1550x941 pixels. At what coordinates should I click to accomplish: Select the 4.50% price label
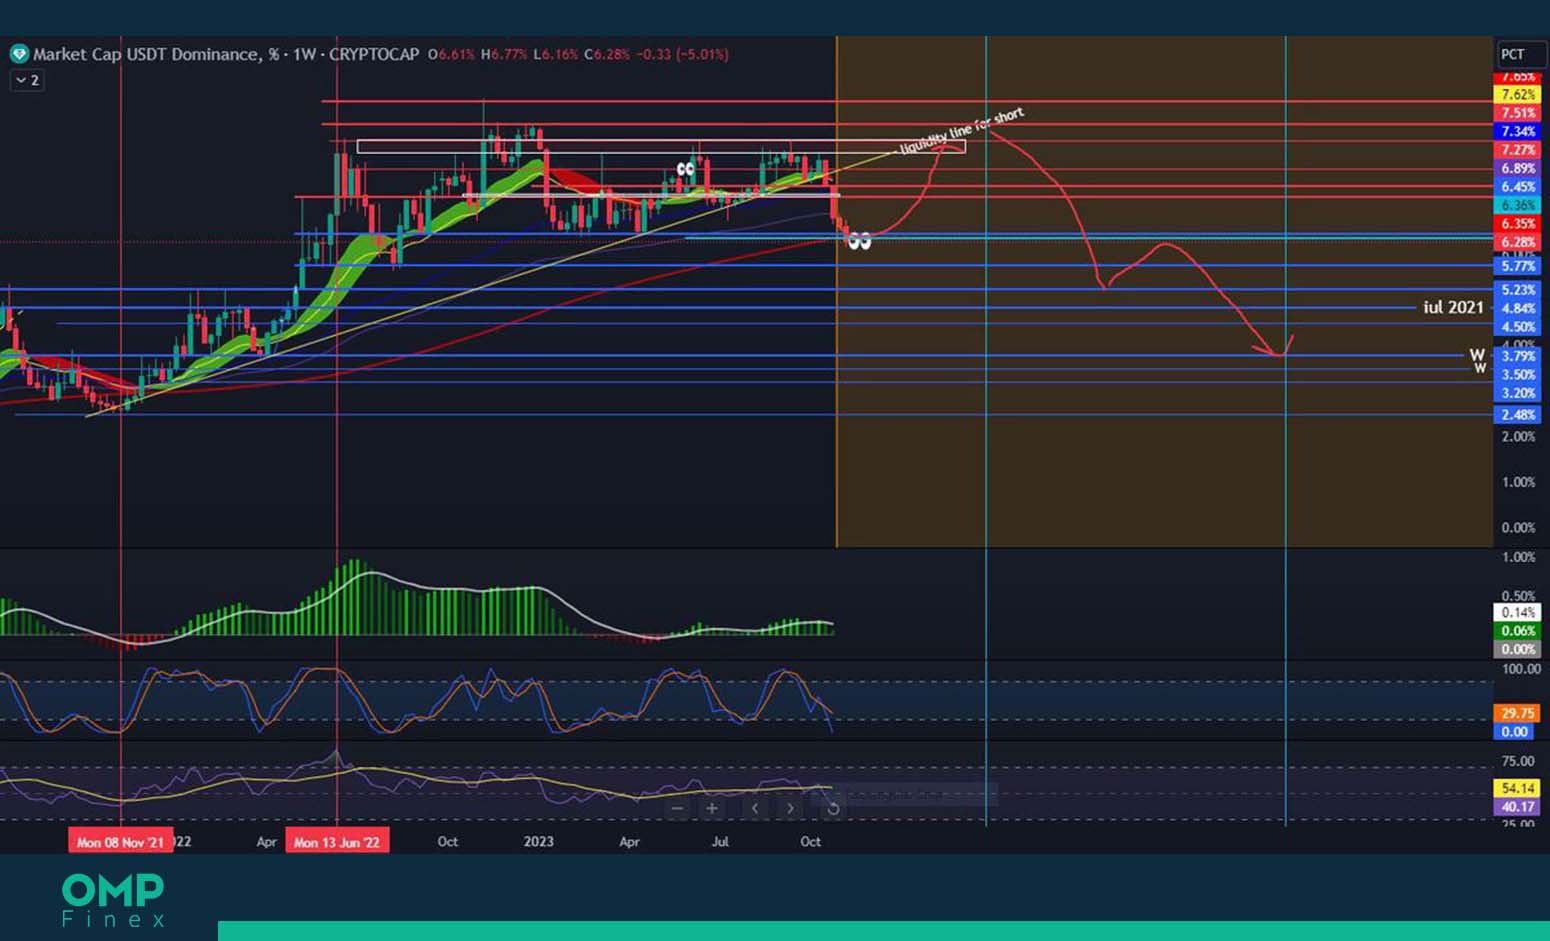[x=1518, y=327]
